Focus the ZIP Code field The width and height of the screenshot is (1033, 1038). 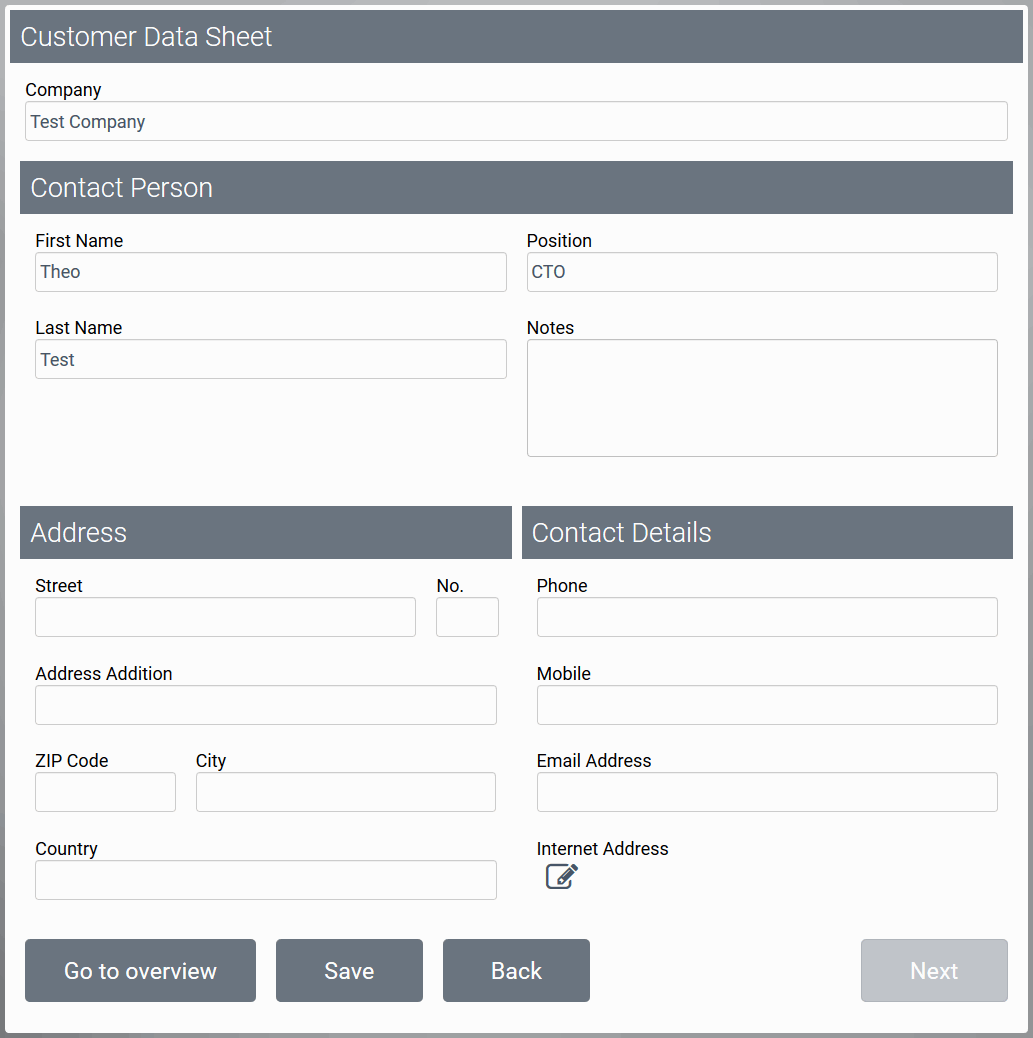(105, 792)
